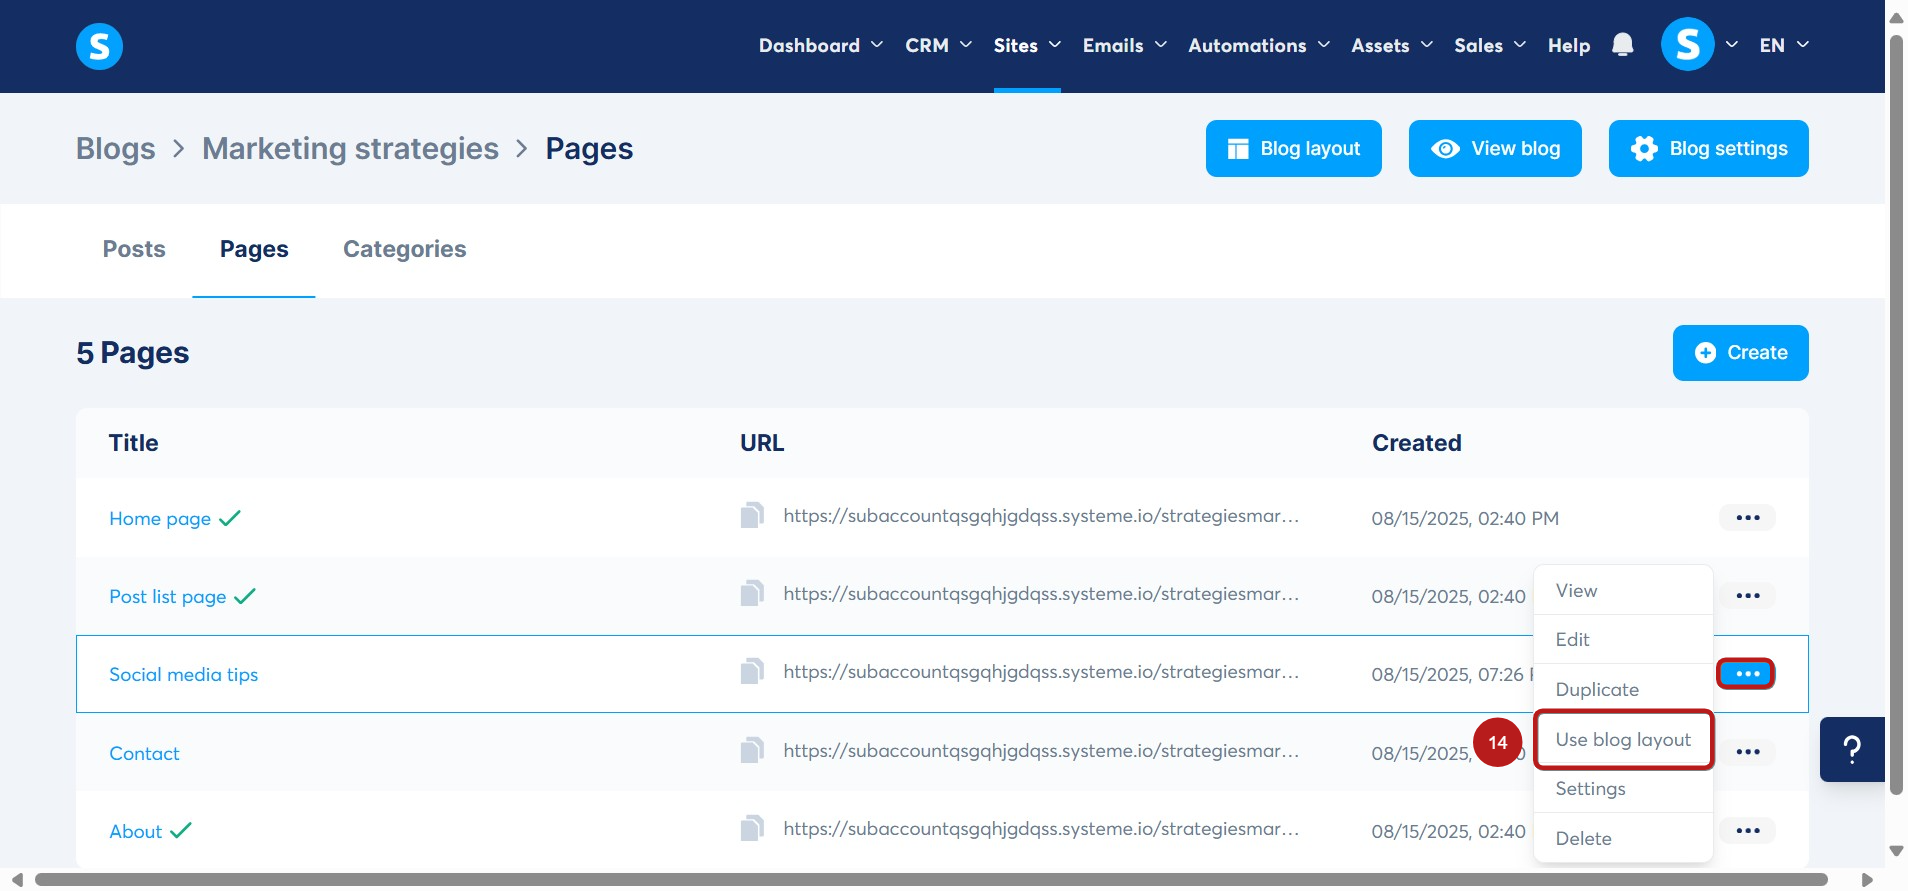Expand the Emails menu
This screenshot has width=1908, height=891.
(1125, 45)
